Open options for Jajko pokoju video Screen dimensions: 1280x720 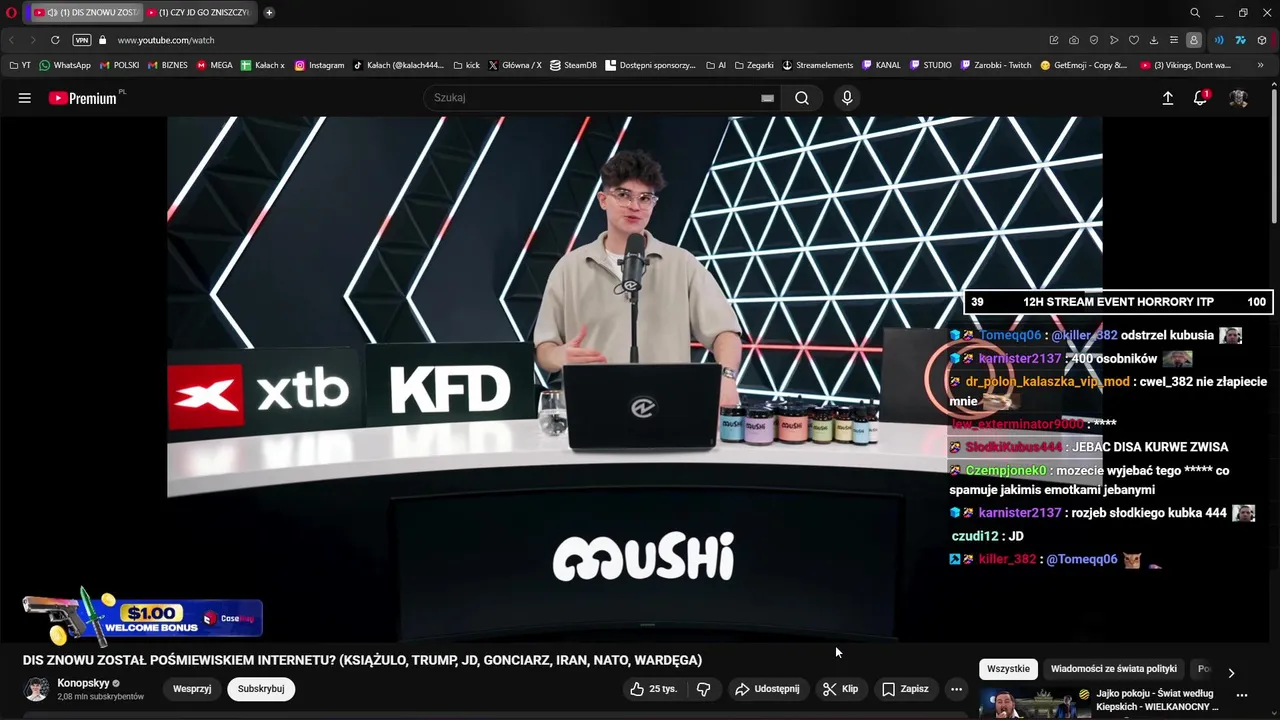pyautogui.click(x=1242, y=695)
